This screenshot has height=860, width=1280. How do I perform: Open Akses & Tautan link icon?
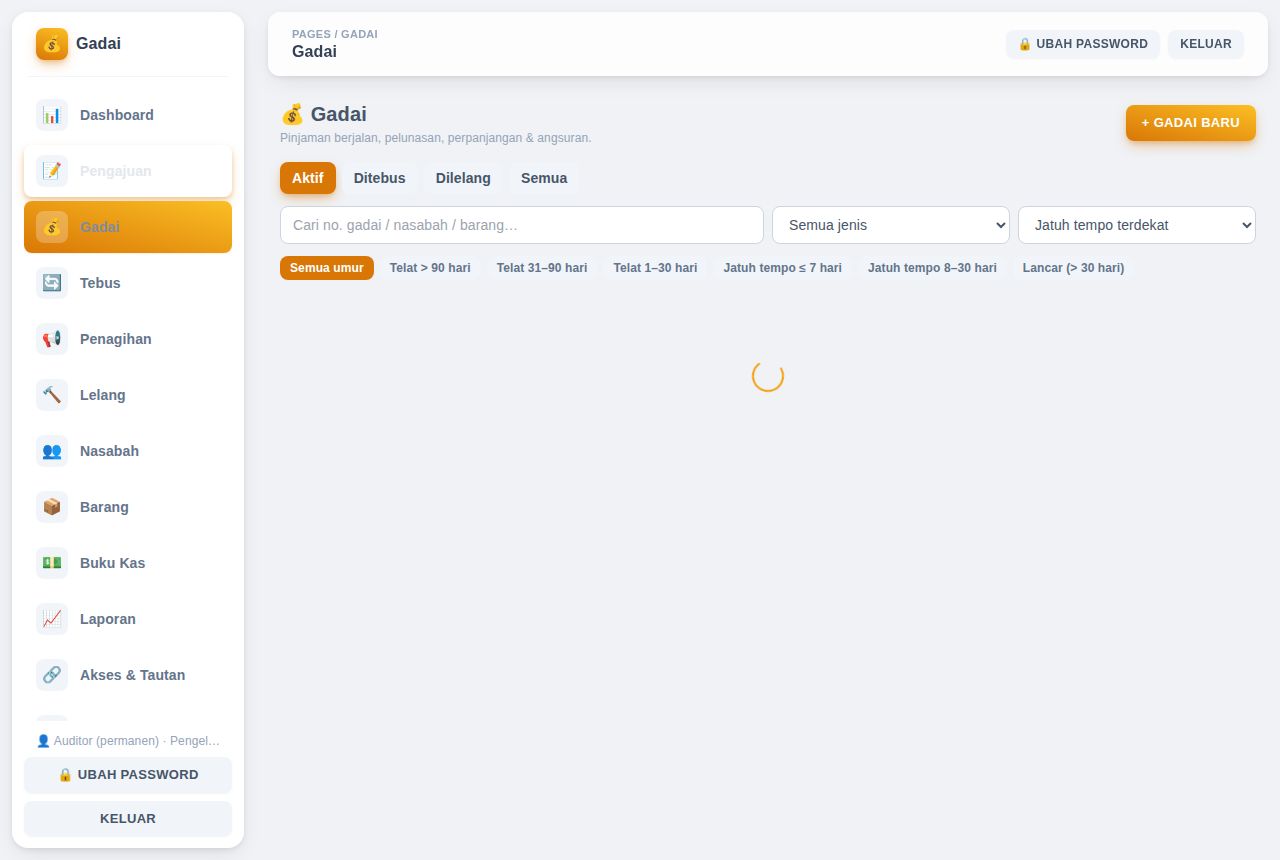(52, 675)
